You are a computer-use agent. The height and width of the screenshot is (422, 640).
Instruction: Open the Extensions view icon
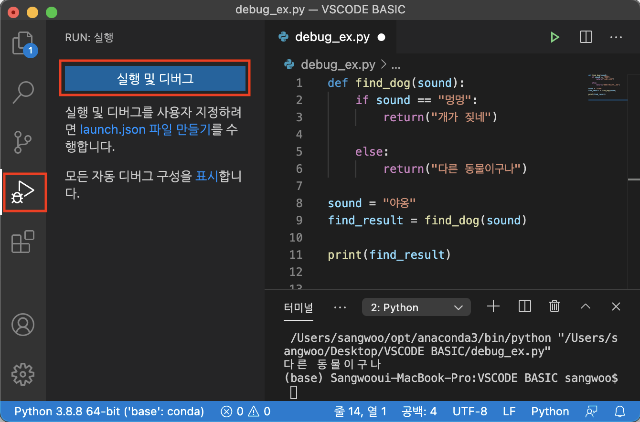pyautogui.click(x=23, y=242)
